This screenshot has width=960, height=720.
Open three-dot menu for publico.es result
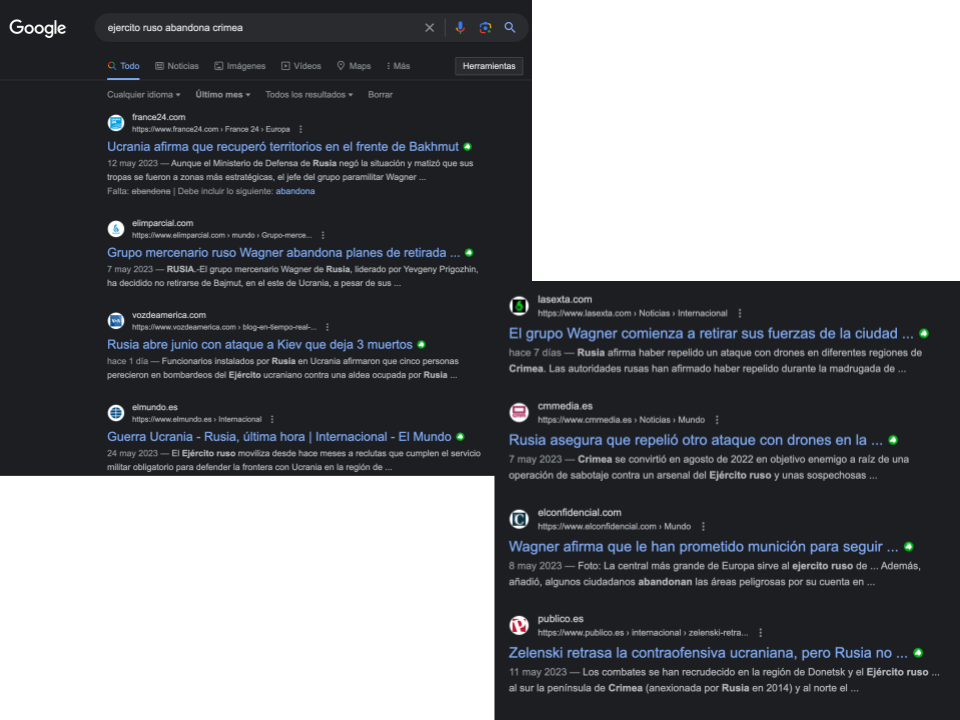(760, 633)
